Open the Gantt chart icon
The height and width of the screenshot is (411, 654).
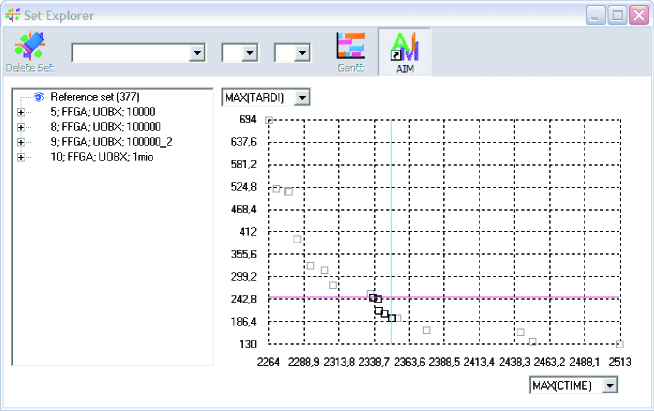350,45
